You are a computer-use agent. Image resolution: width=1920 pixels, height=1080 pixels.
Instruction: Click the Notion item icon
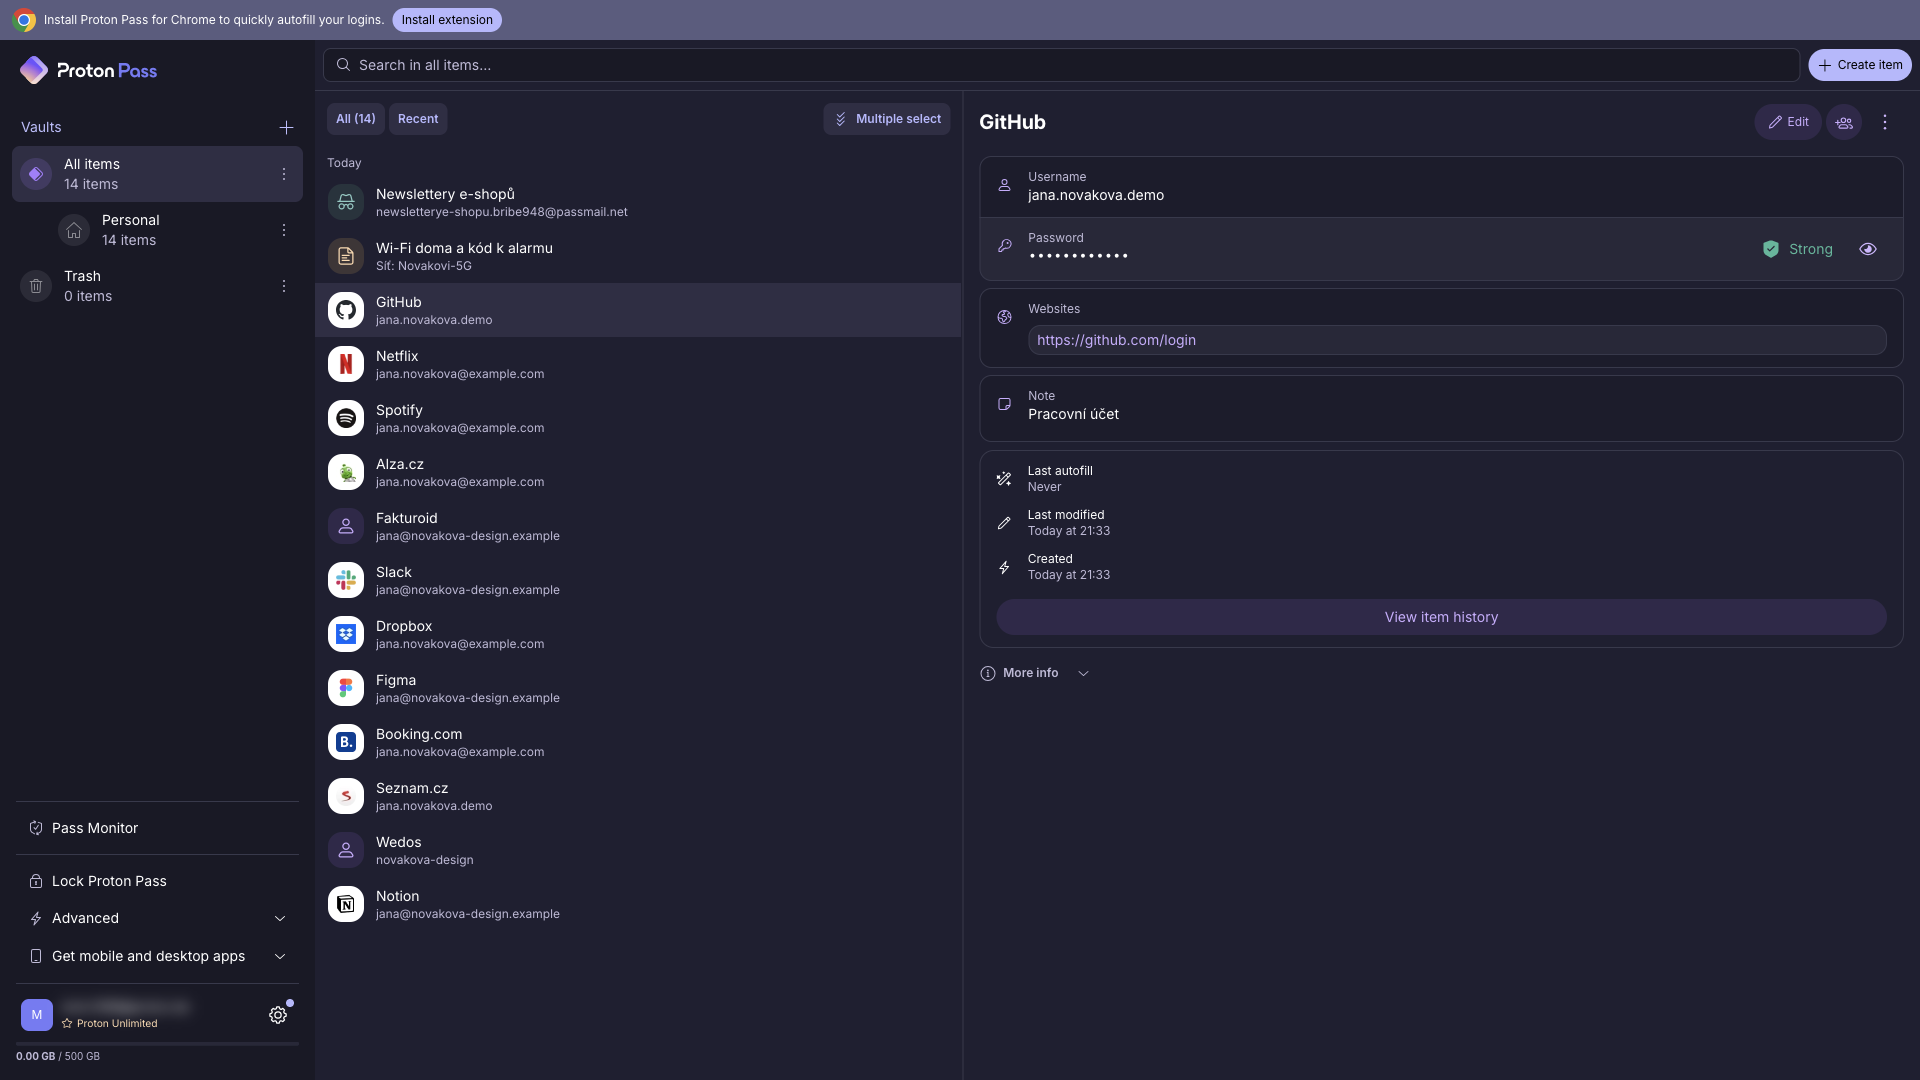pos(346,904)
